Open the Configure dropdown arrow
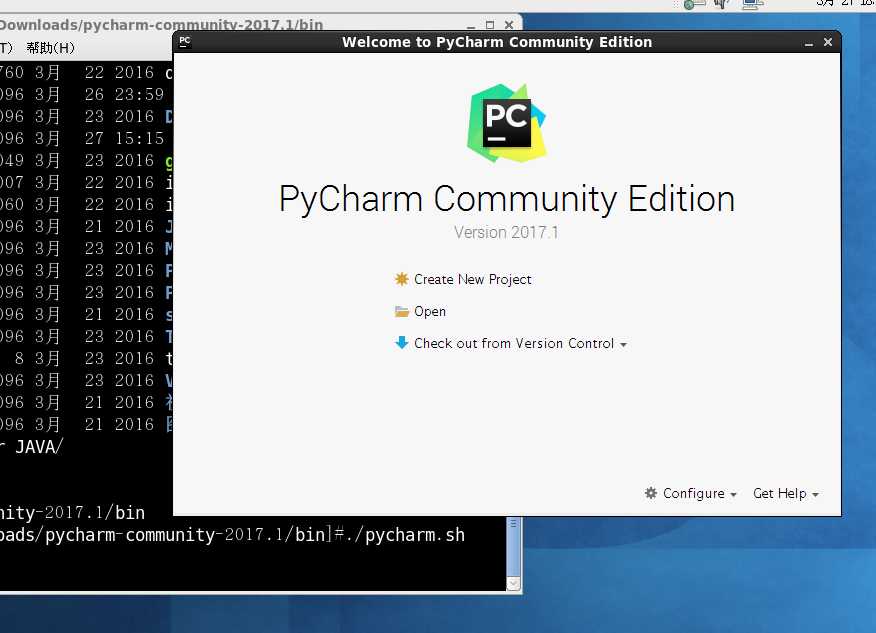This screenshot has height=633, width=876. point(734,494)
